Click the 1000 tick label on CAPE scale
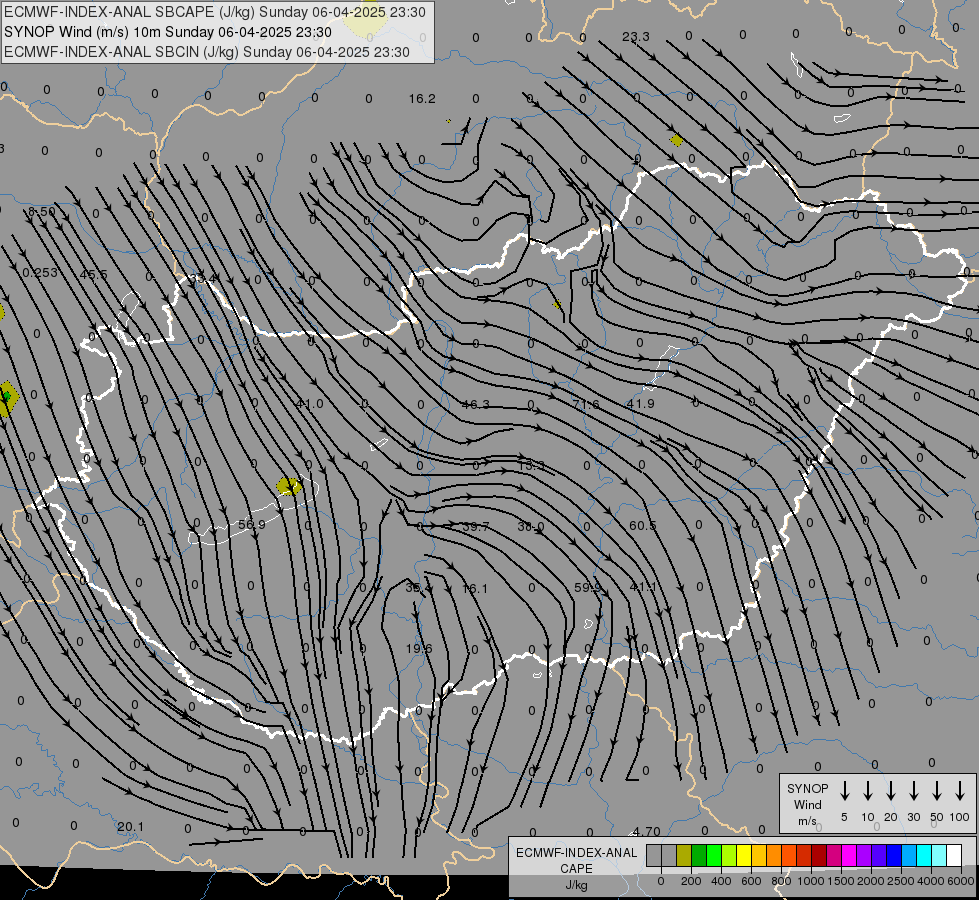Viewport: 979px width, 900px height. [x=811, y=881]
